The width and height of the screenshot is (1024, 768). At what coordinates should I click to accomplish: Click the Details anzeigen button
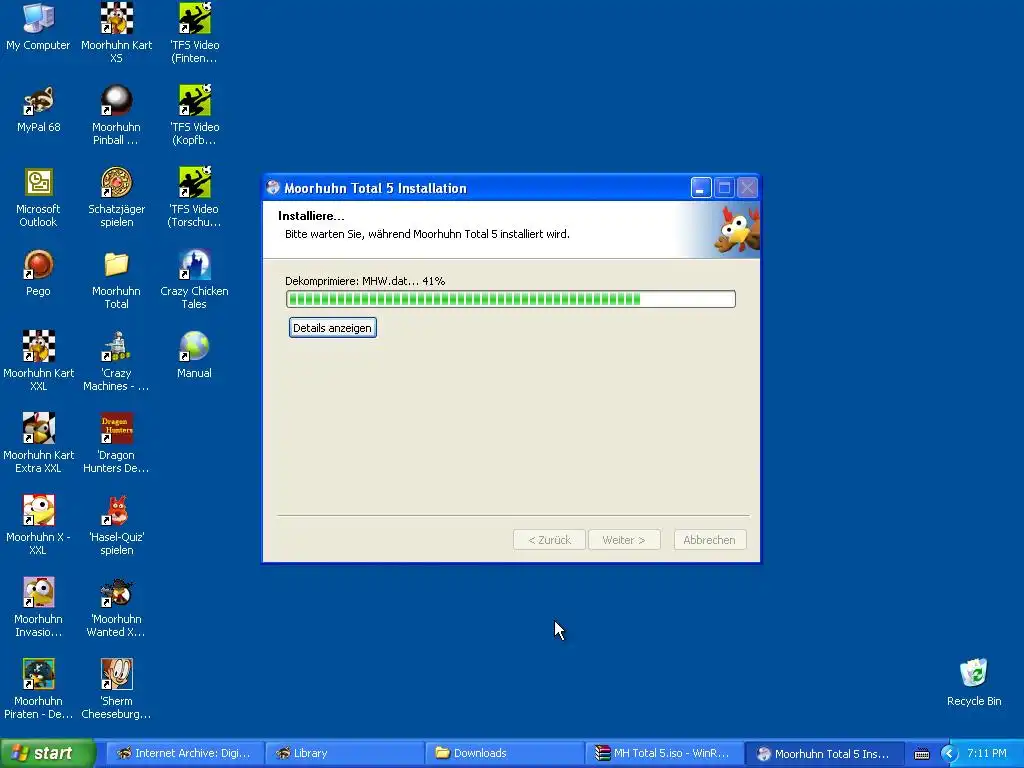[x=332, y=328]
